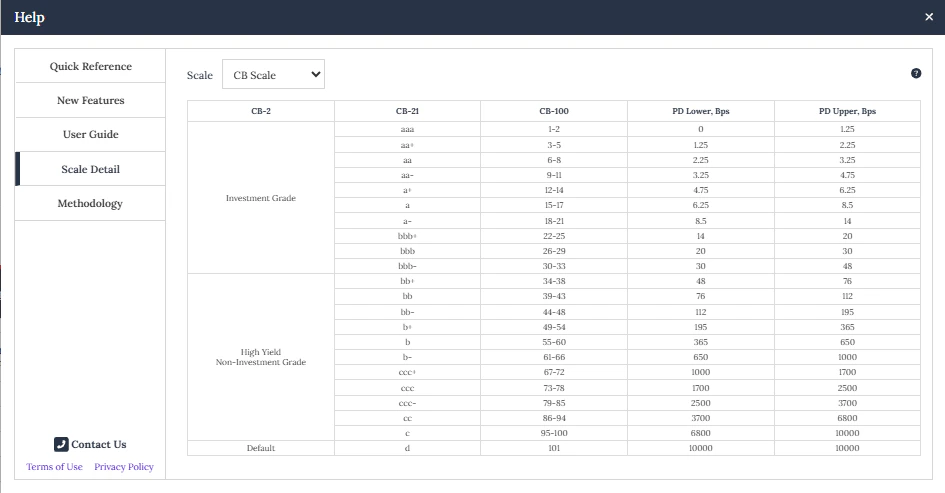Screen dimensions: 945x493
Task: Close the Help dialog
Action: (x=929, y=17)
